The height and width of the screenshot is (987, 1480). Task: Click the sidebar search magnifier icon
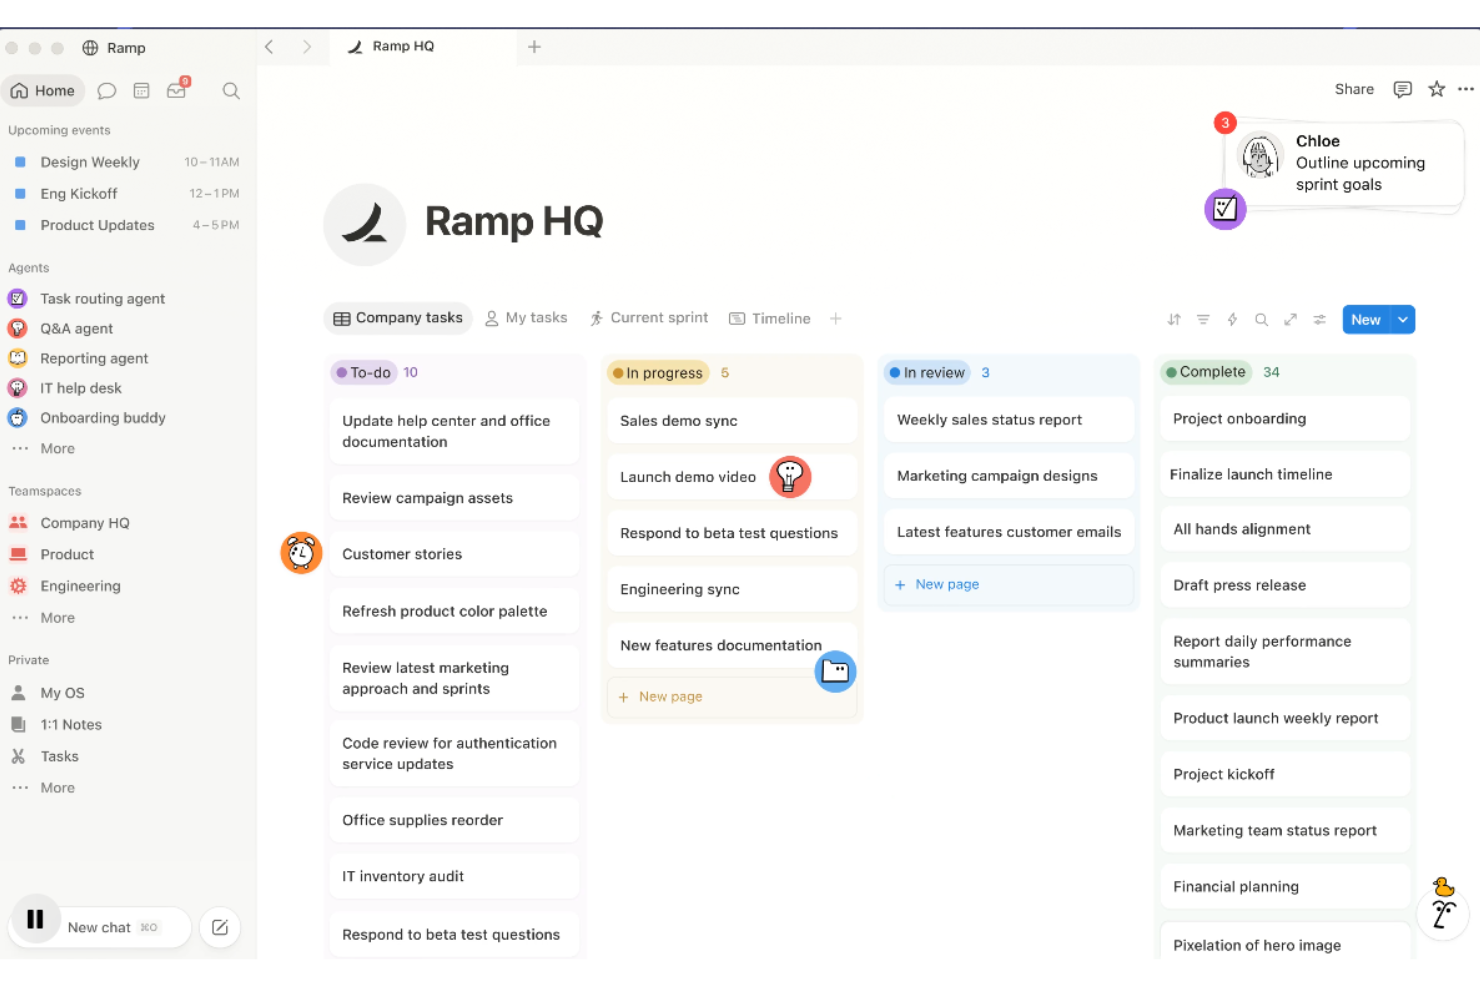(231, 91)
